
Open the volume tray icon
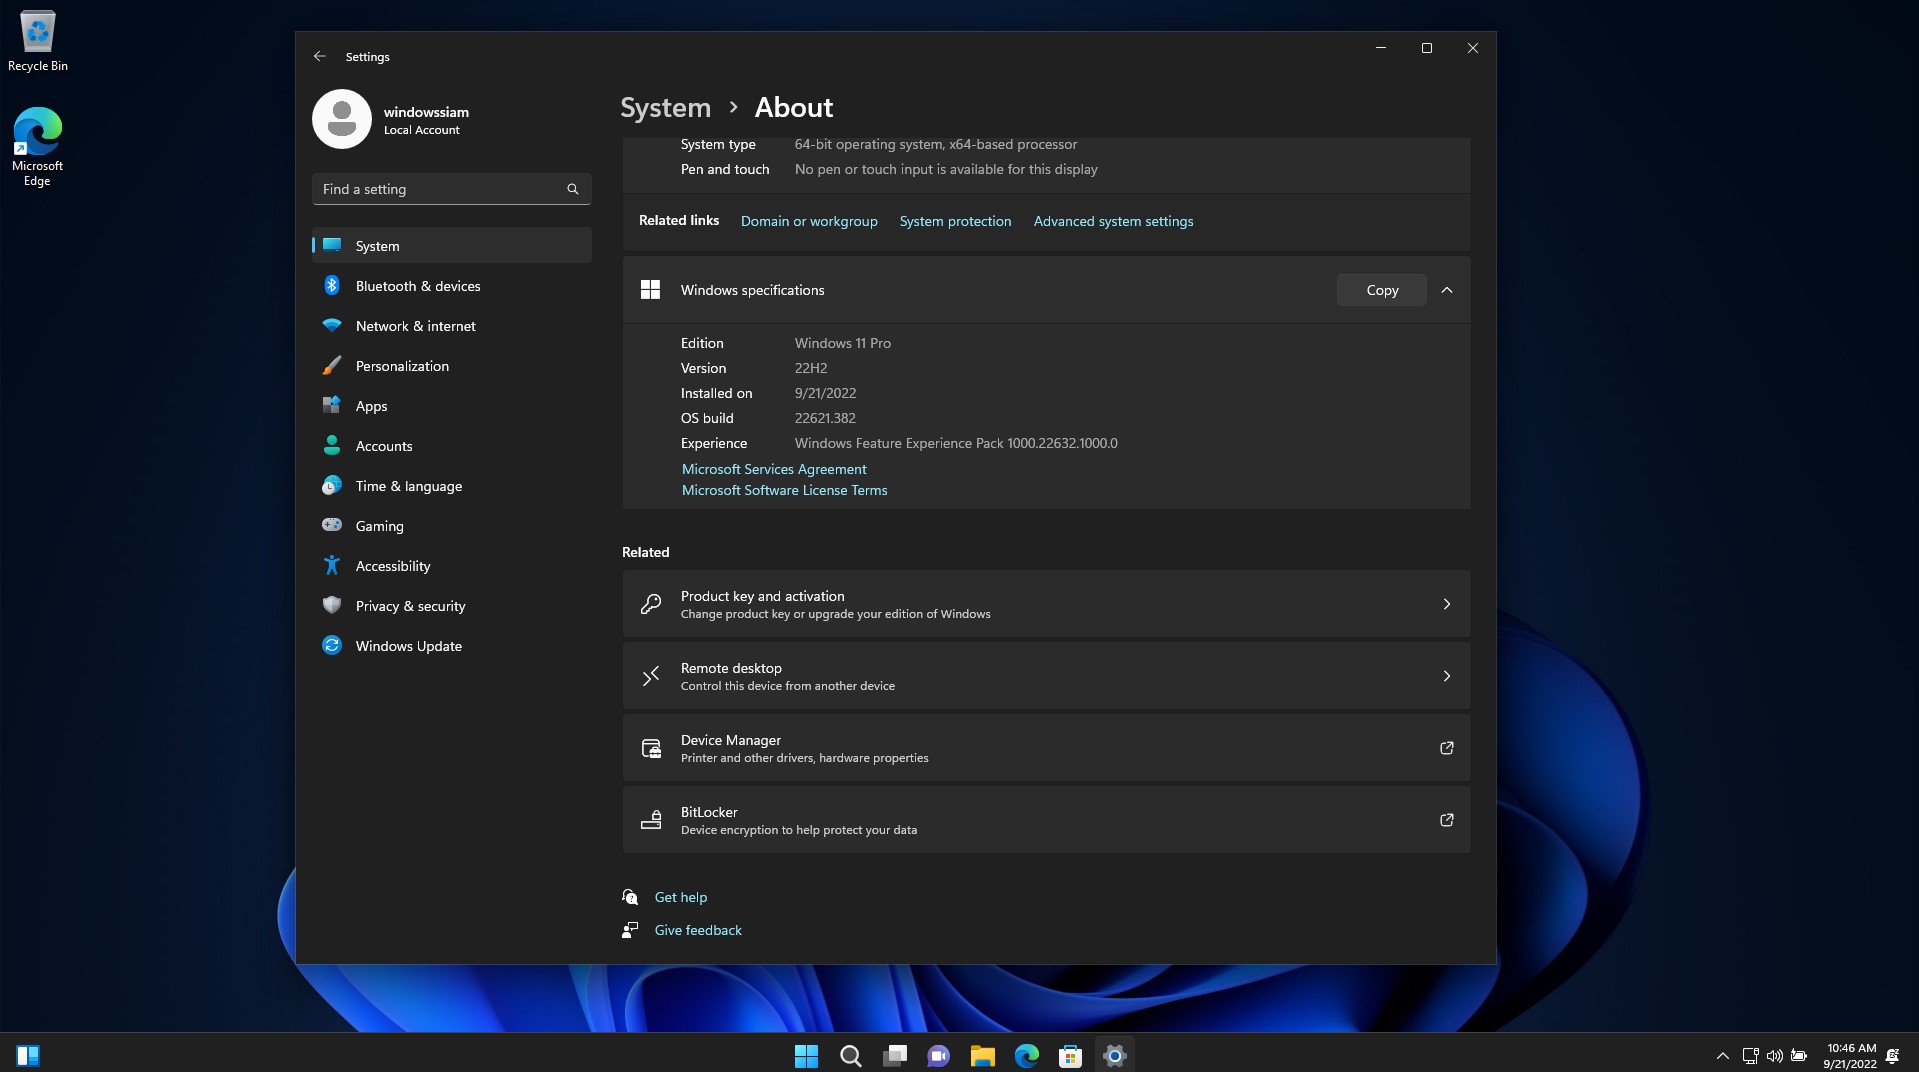(1775, 1056)
